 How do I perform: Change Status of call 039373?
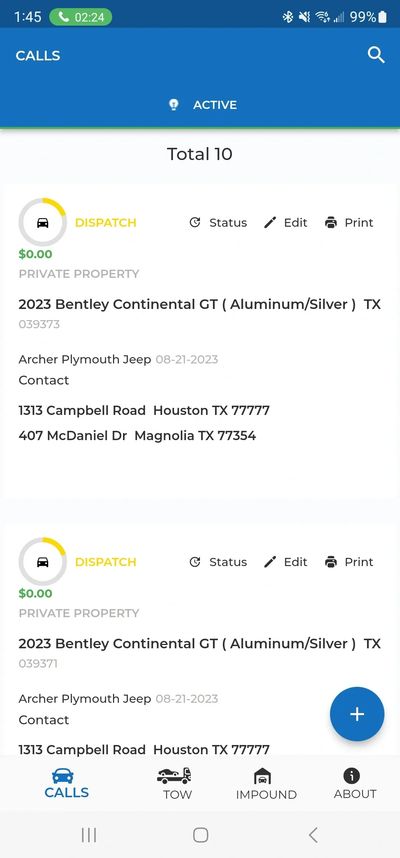[x=218, y=223]
